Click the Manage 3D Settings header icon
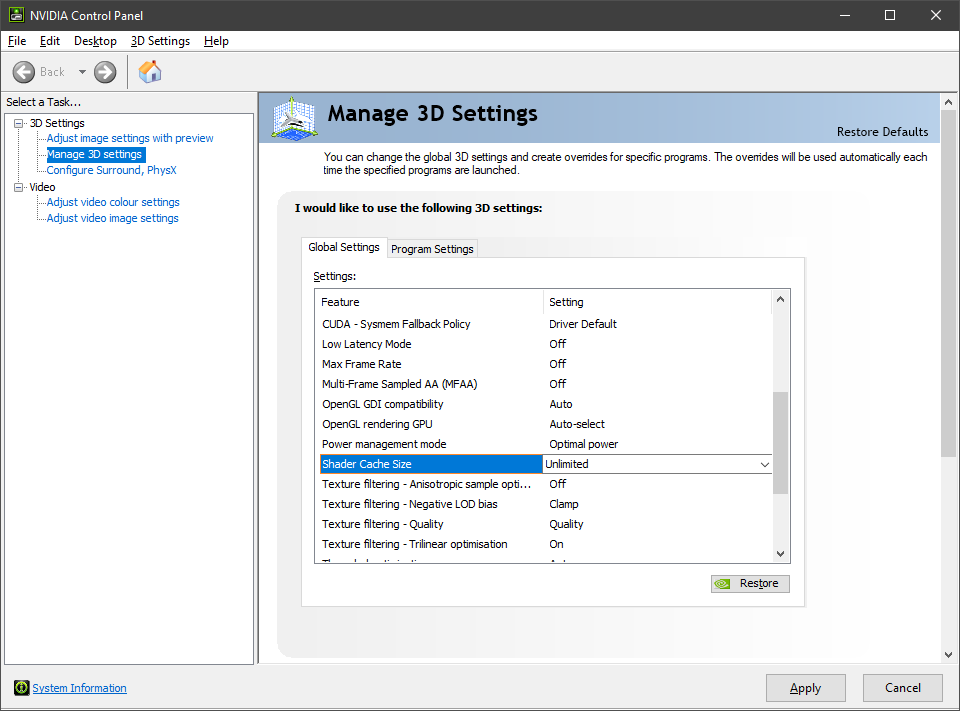 (x=294, y=118)
